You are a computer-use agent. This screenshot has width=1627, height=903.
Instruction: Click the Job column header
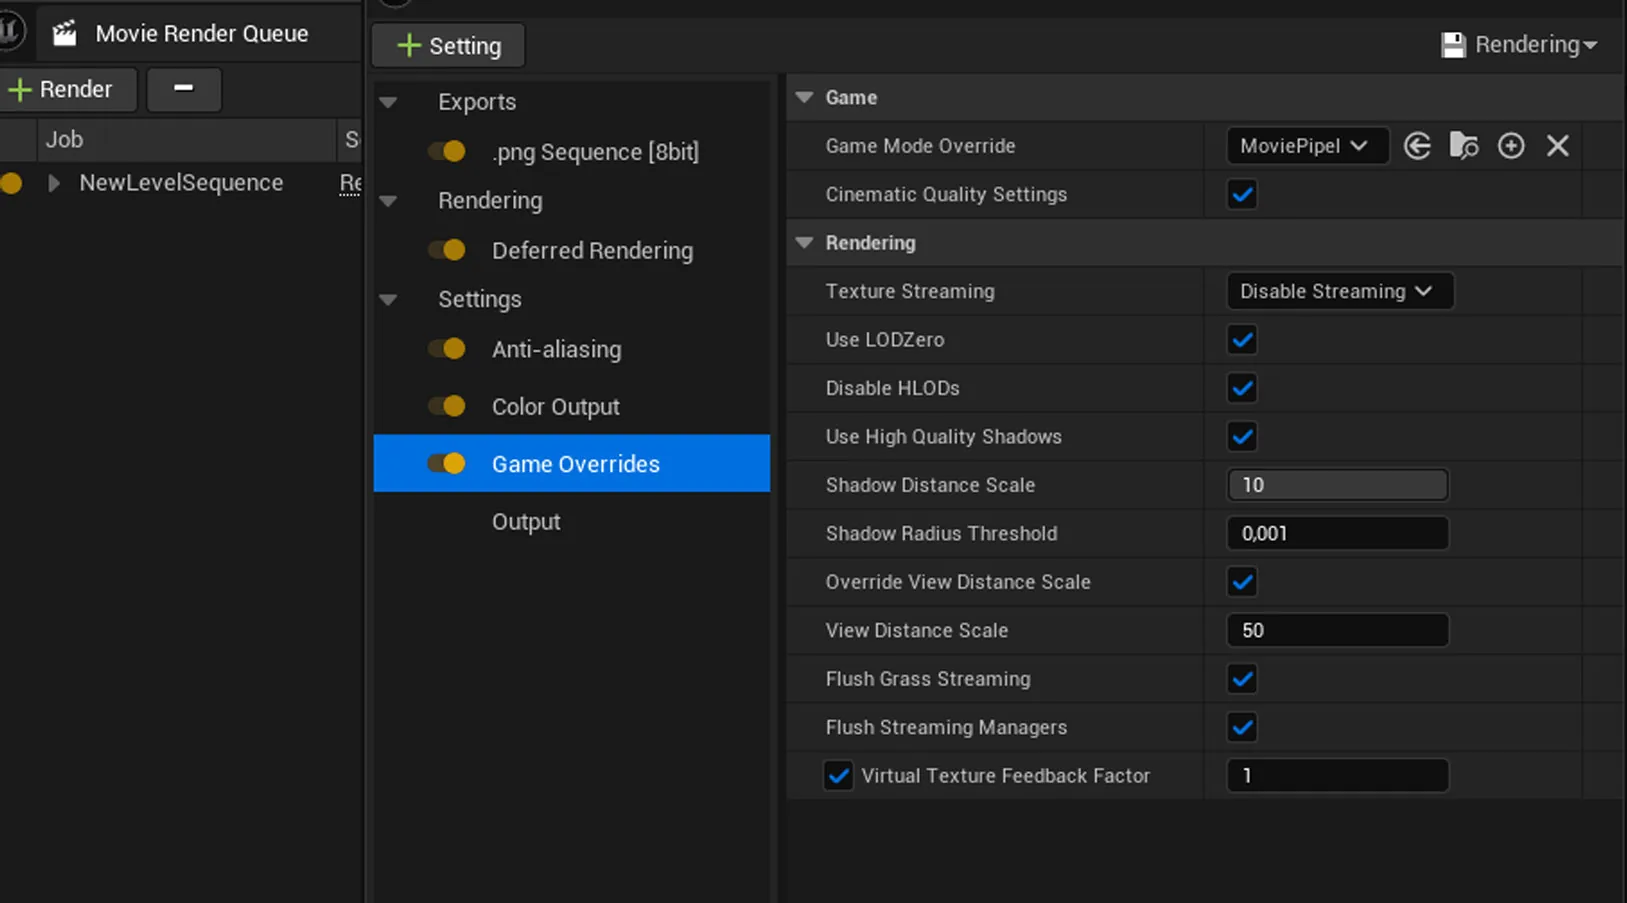pyautogui.click(x=185, y=139)
